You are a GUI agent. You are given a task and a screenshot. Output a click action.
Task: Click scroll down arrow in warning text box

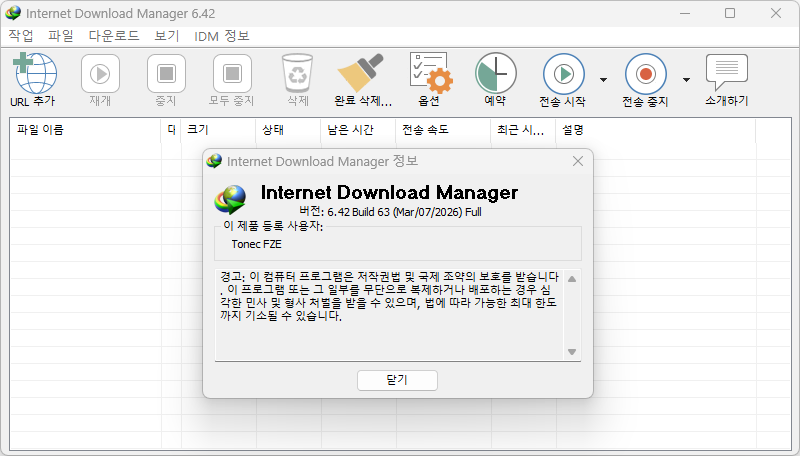click(572, 352)
